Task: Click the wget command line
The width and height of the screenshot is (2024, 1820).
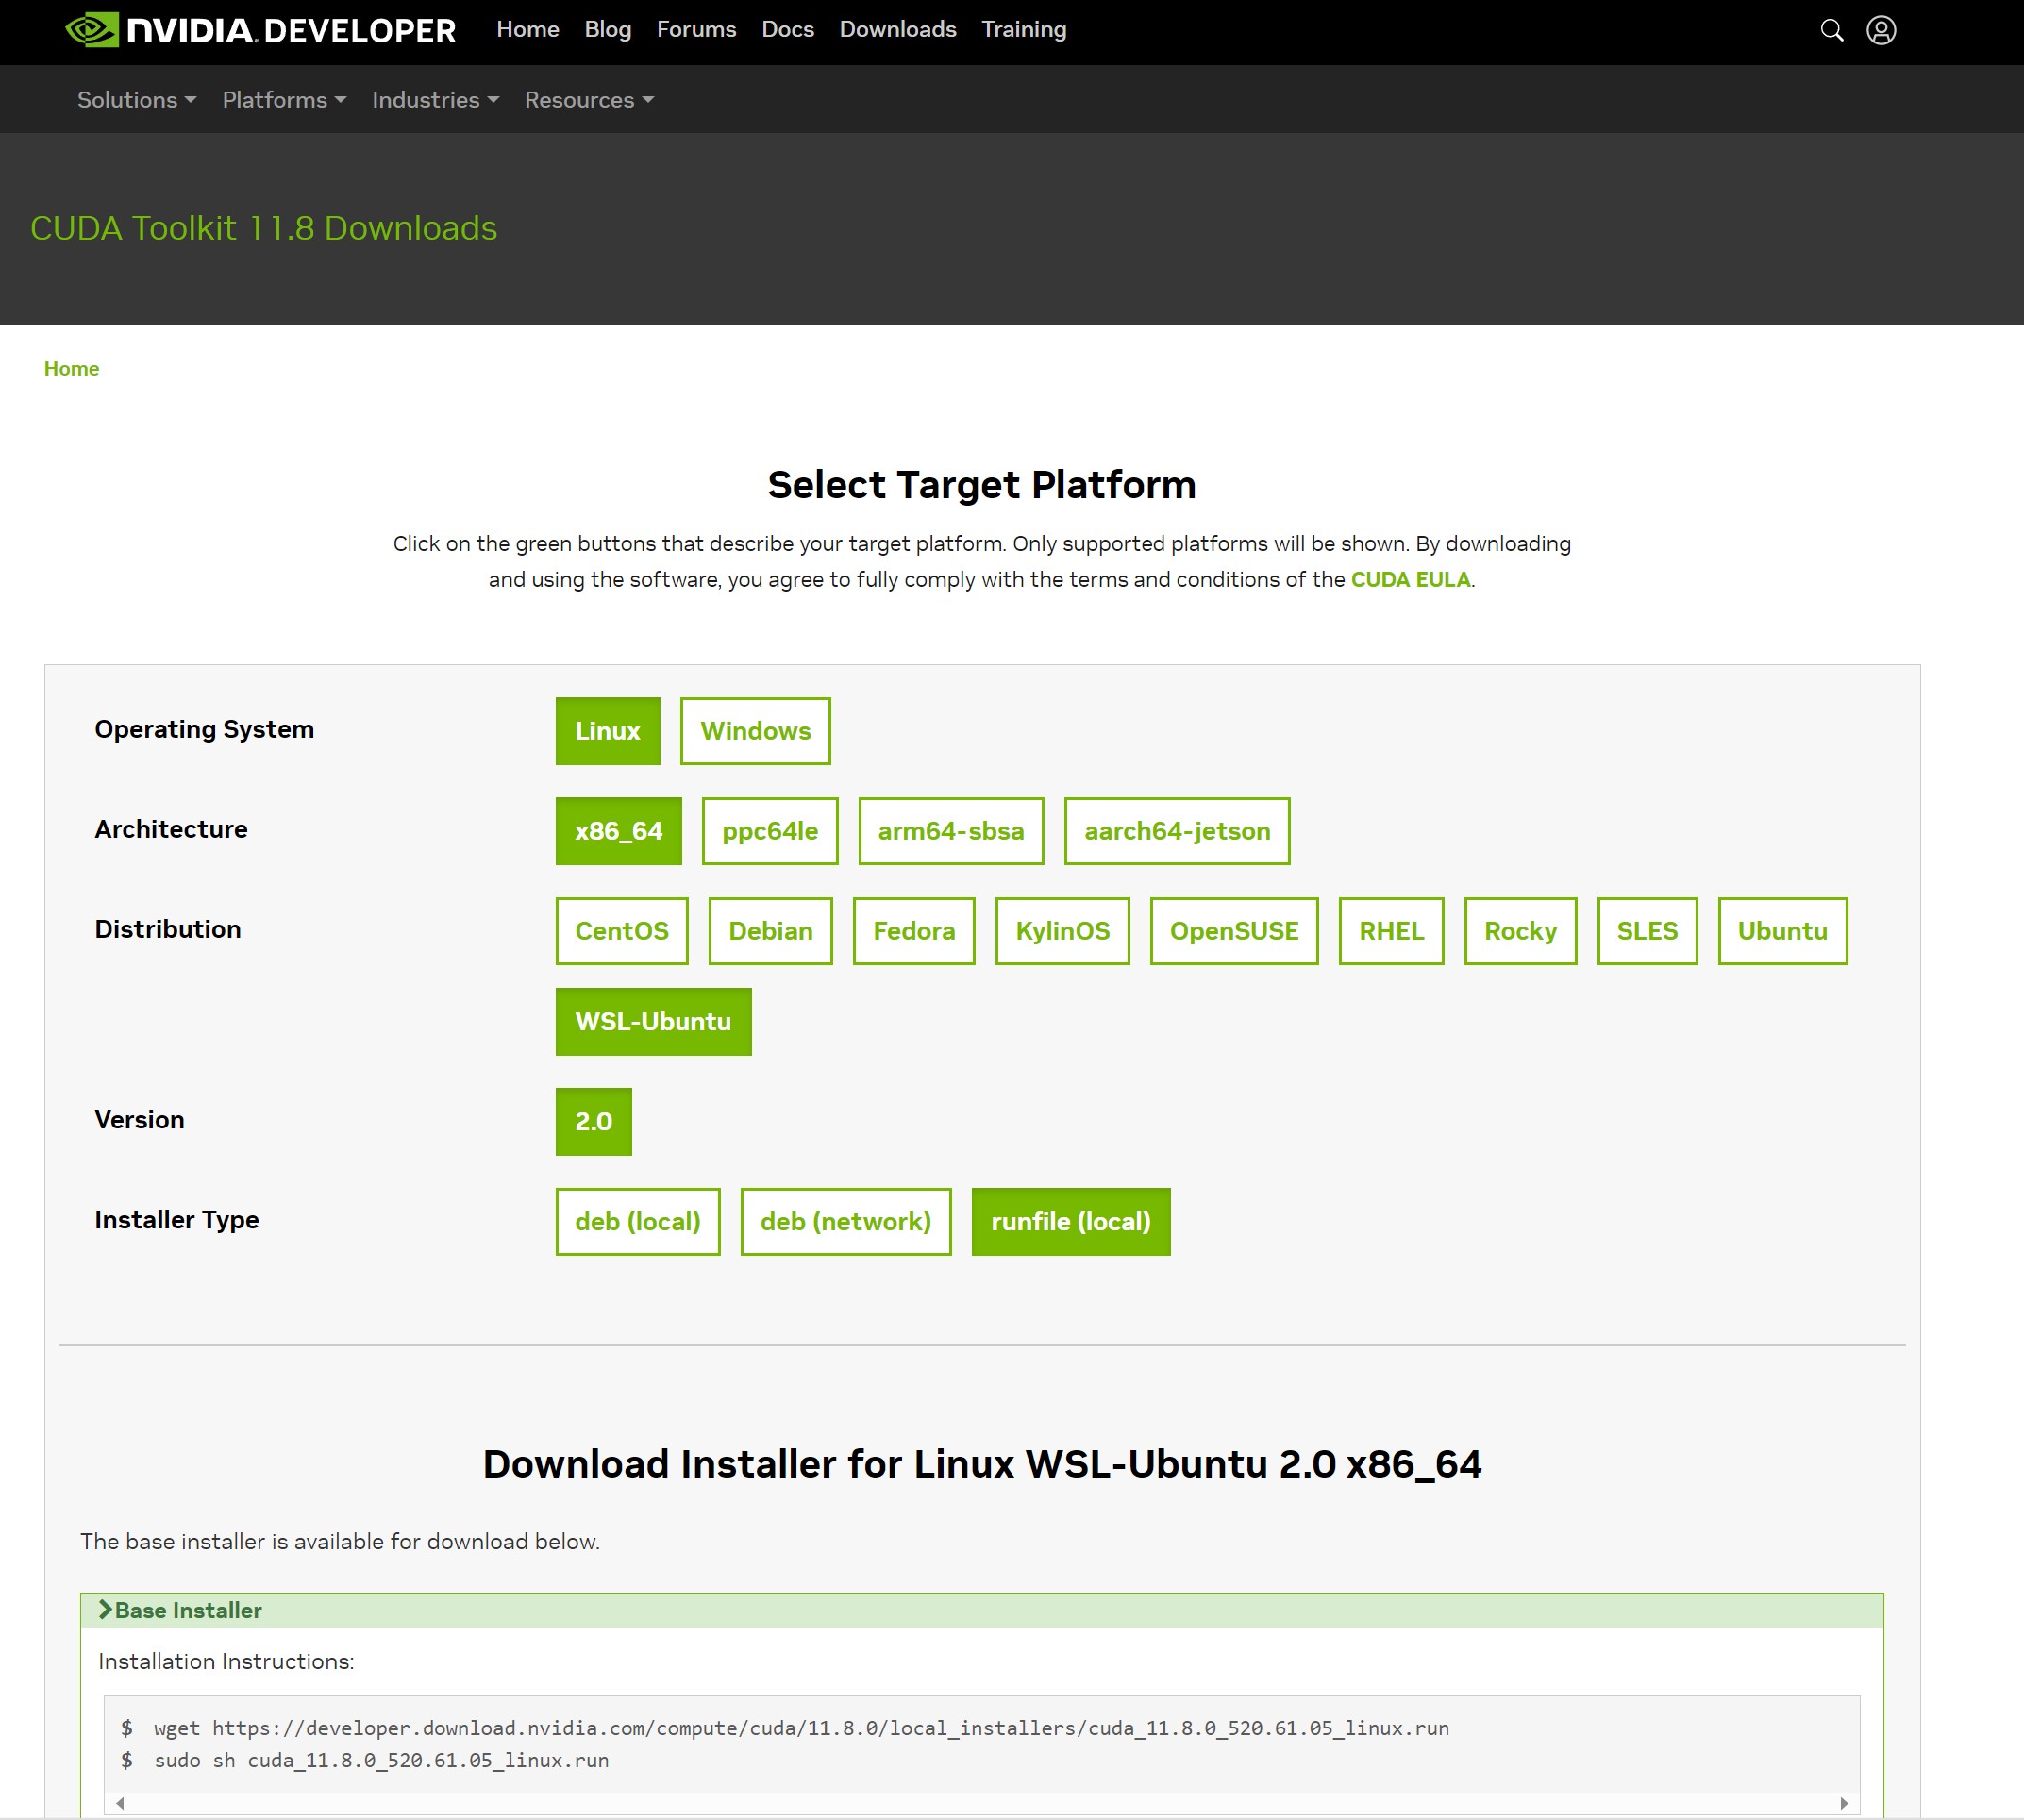Action: coord(801,1728)
